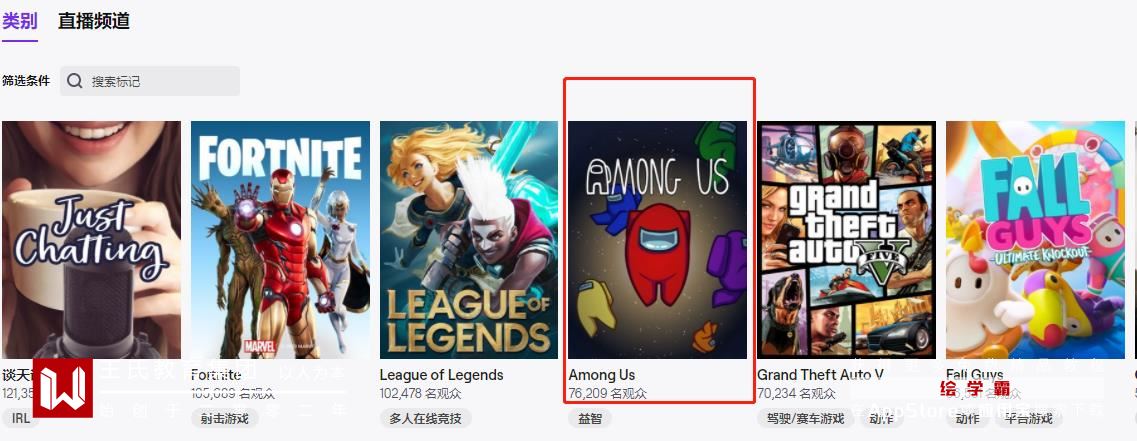The image size is (1137, 441).
Task: Open the Grand Theft Auto V cover
Action: point(846,239)
